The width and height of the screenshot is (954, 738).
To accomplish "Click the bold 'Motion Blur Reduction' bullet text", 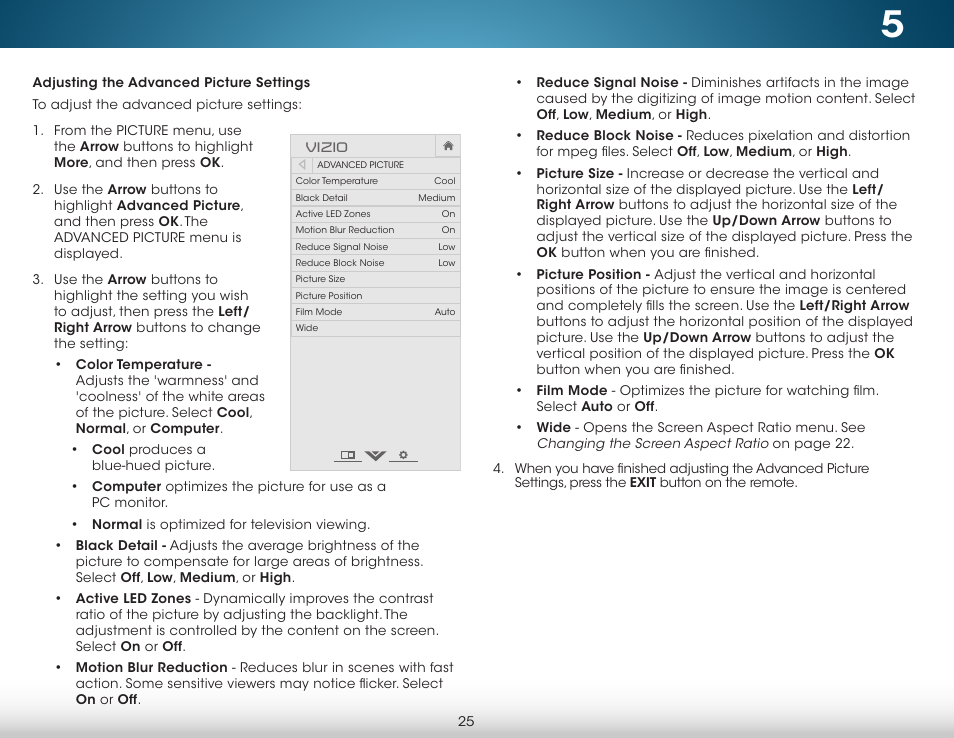I will (x=151, y=667).
